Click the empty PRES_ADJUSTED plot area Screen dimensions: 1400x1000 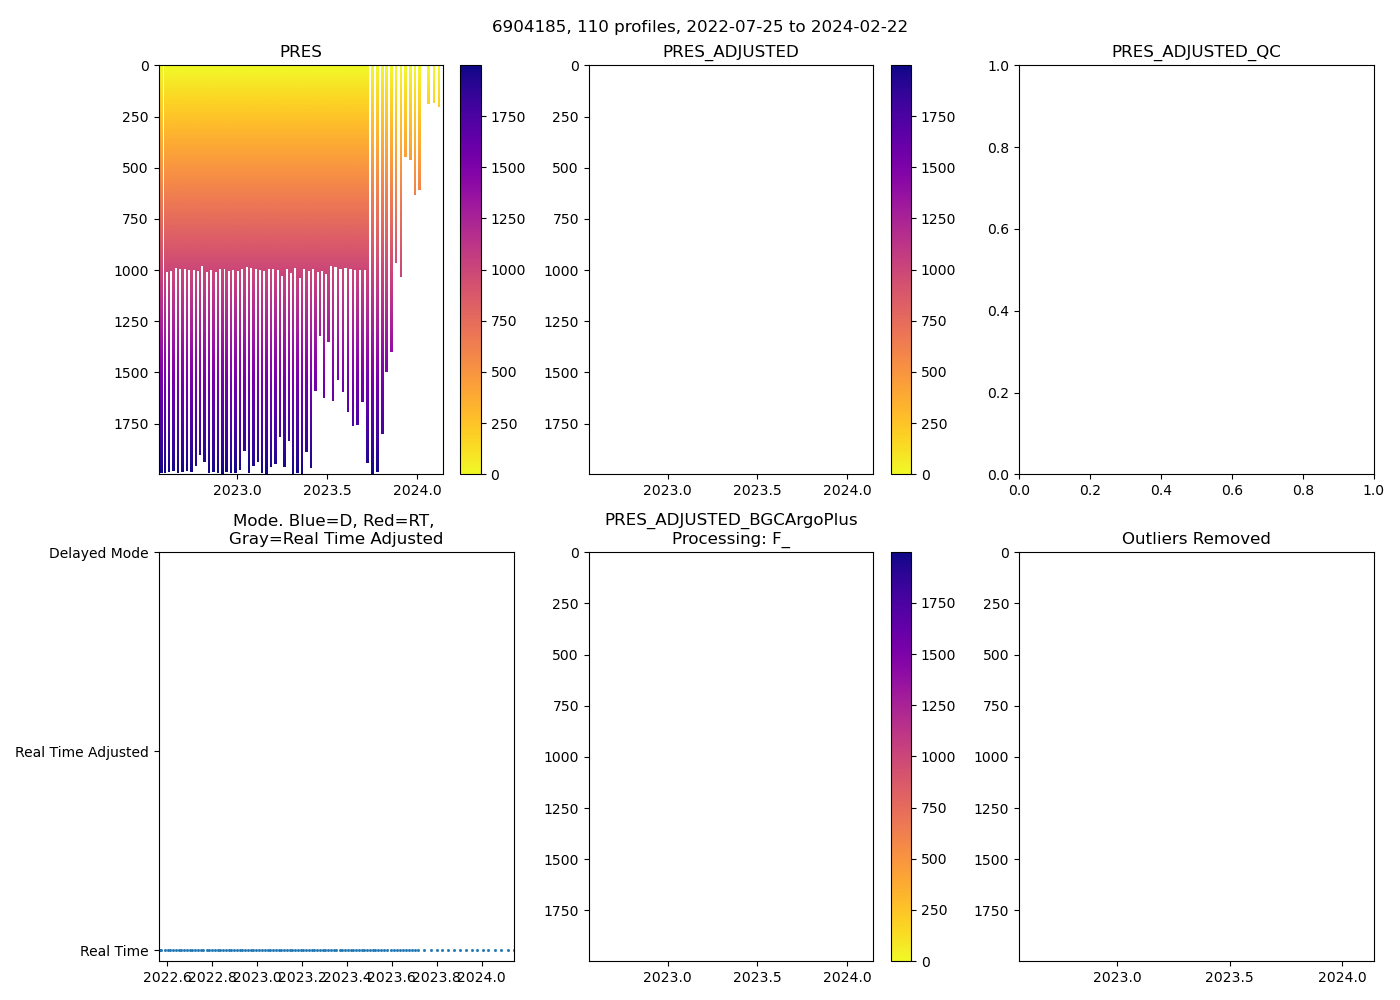(x=730, y=270)
